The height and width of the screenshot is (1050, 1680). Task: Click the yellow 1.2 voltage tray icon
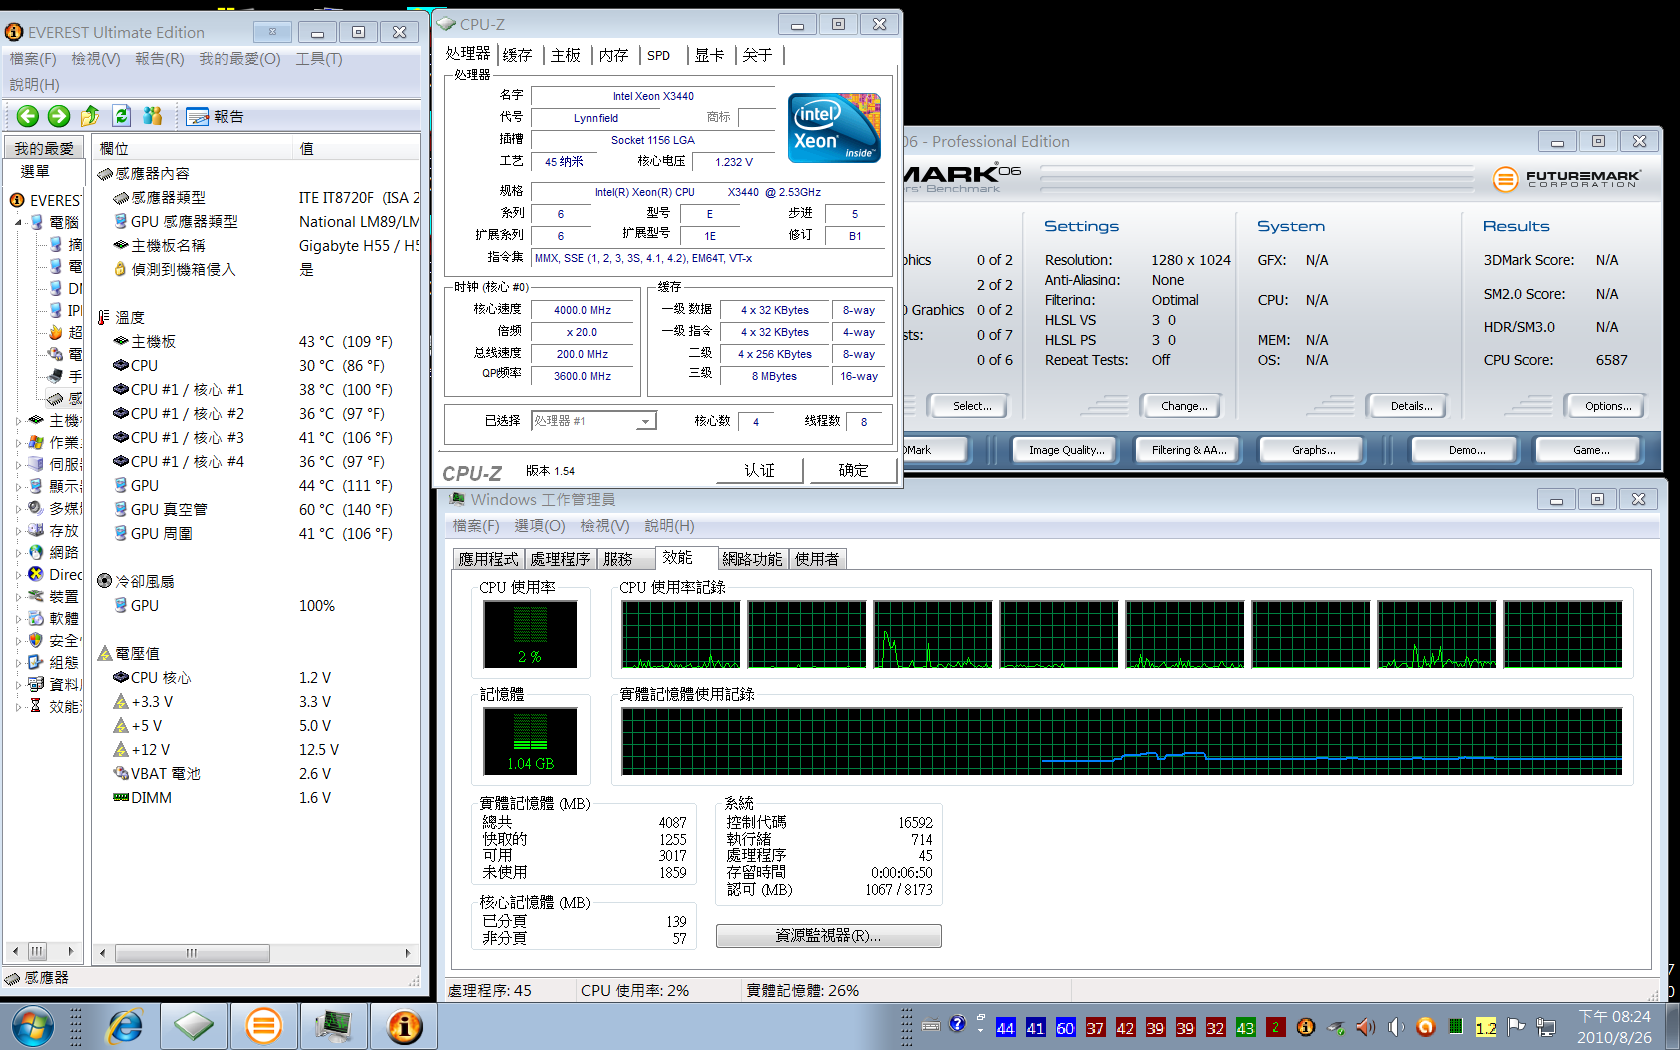(1486, 1028)
